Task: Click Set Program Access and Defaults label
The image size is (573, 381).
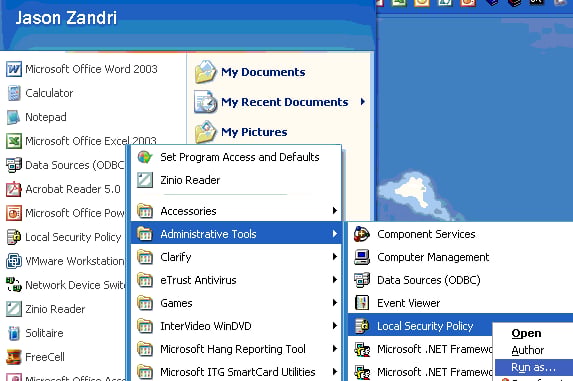Action: 240,157
